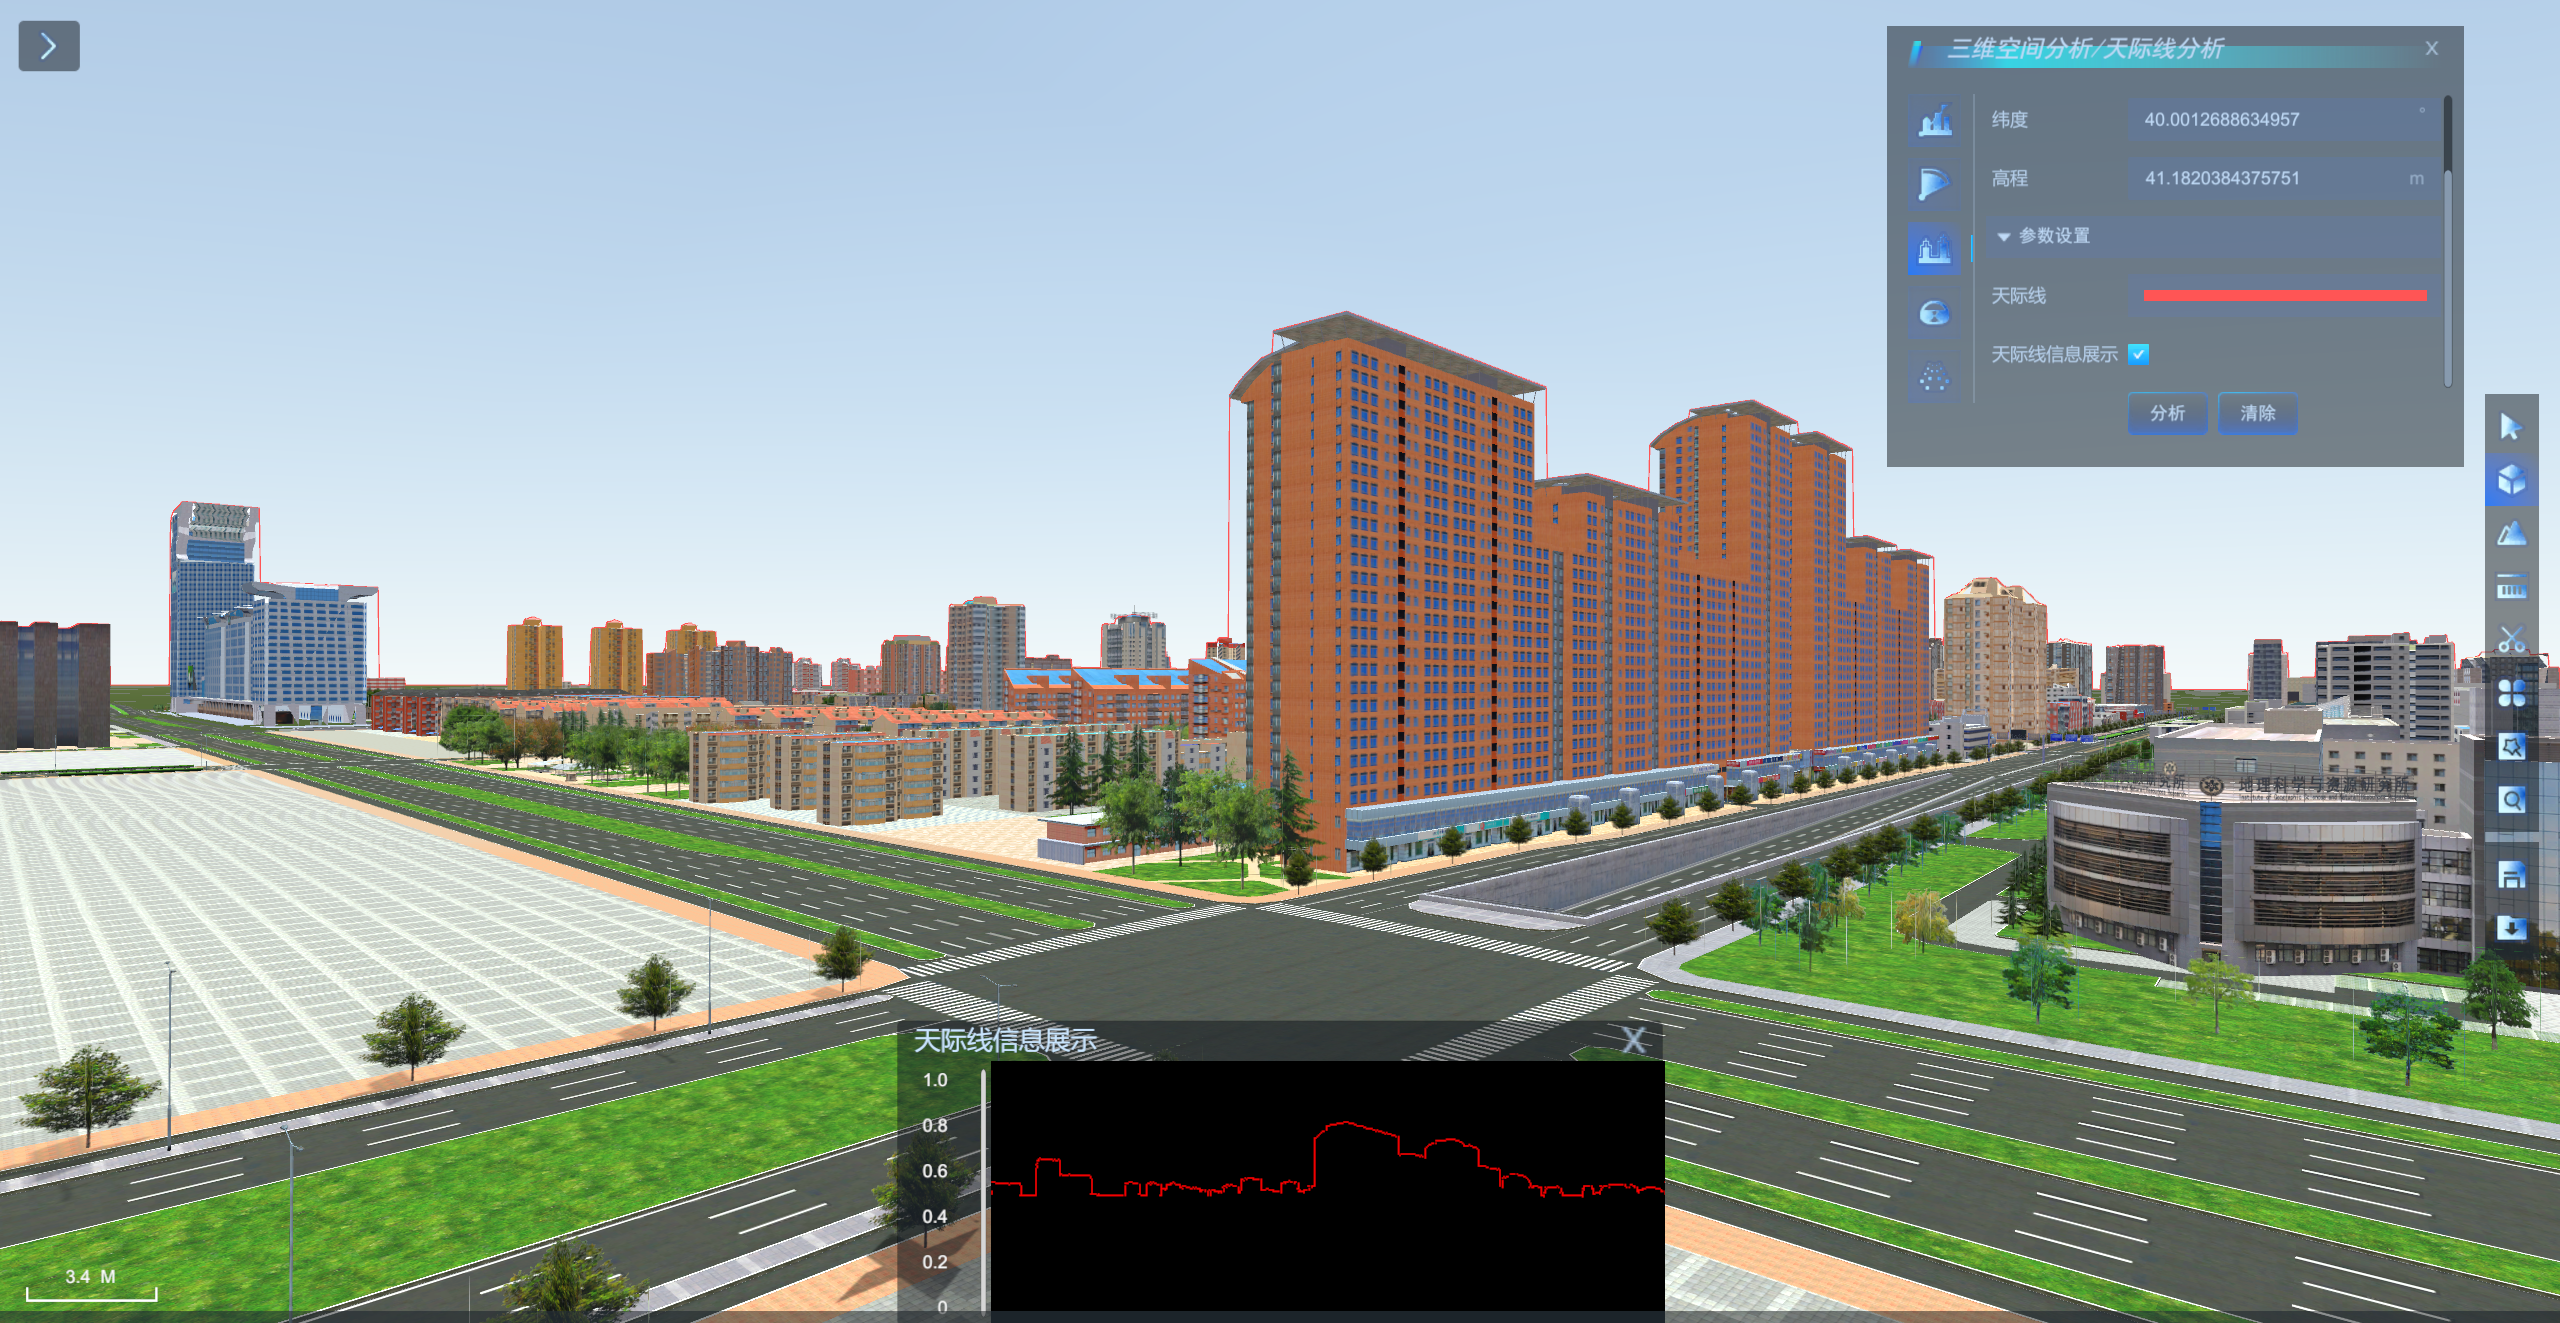Screen dimensions: 2560x1323
Task: Select the highlighted skyline analysis icon
Action: (1935, 249)
